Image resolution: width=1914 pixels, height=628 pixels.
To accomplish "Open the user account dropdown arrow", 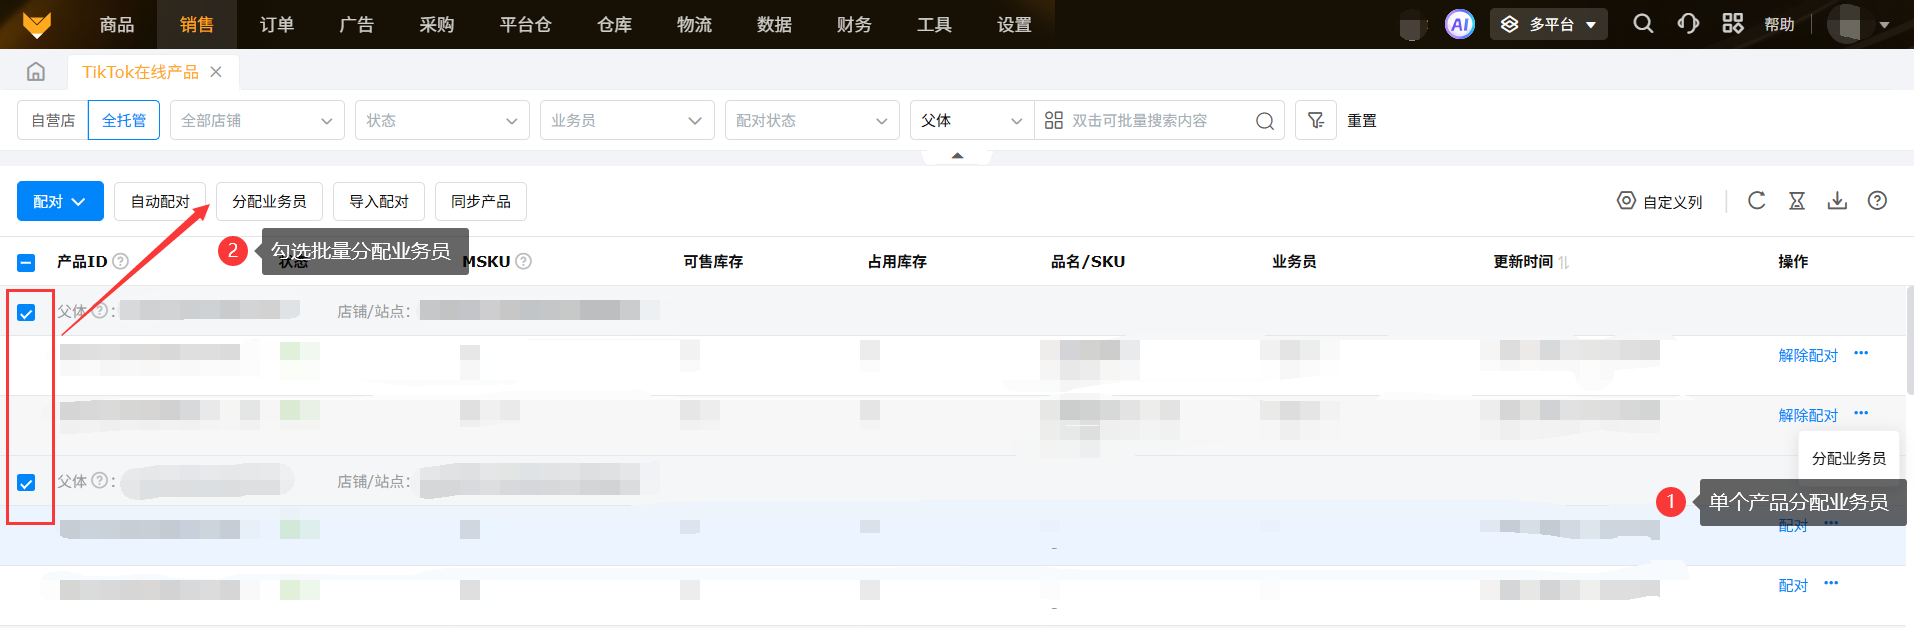I will tap(1884, 25).
